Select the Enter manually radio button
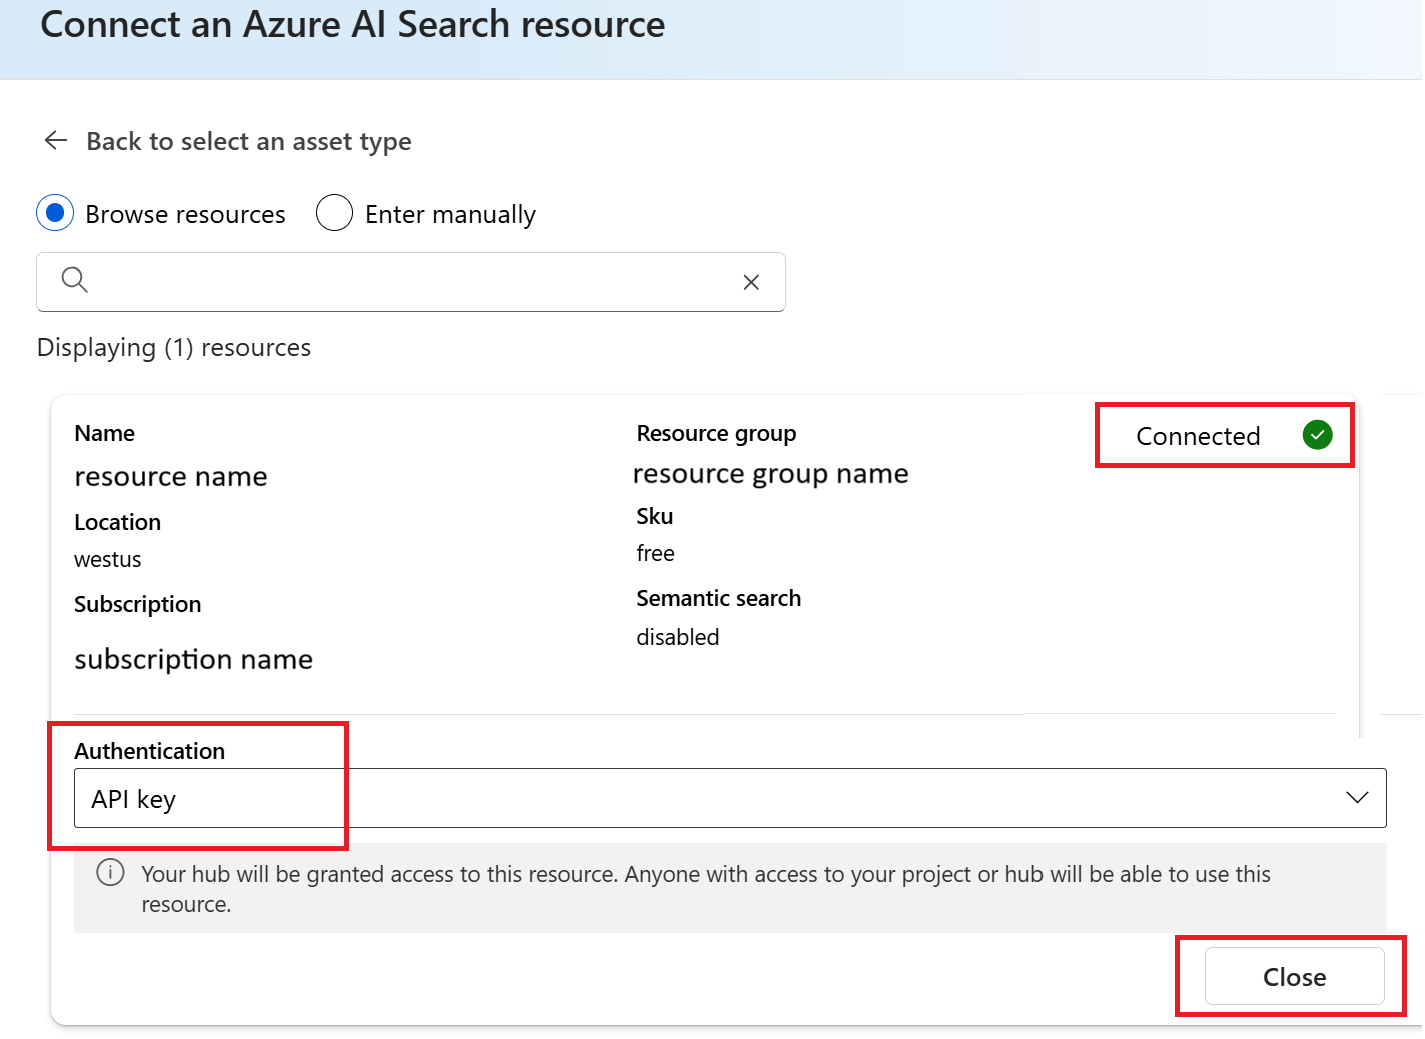 click(x=334, y=213)
